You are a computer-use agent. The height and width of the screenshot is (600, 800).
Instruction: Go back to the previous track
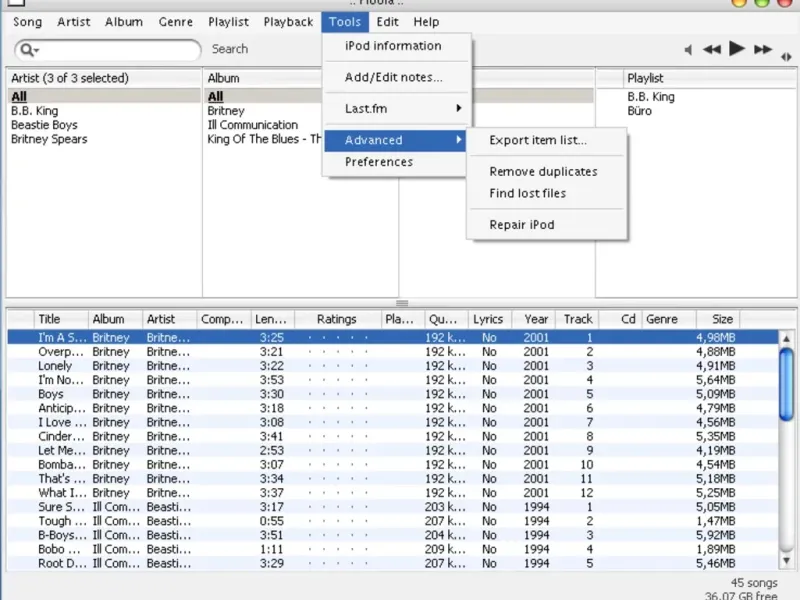(712, 49)
